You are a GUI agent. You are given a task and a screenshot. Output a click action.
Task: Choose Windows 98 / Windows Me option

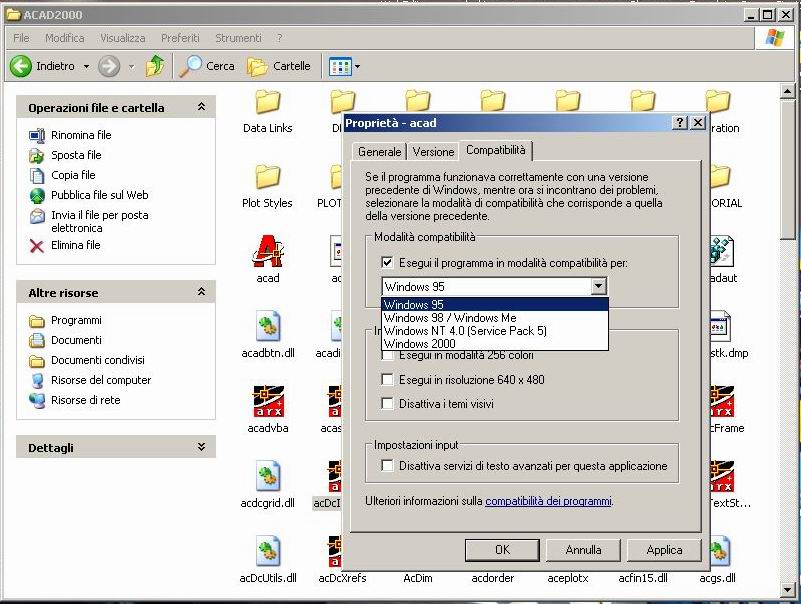(x=494, y=318)
